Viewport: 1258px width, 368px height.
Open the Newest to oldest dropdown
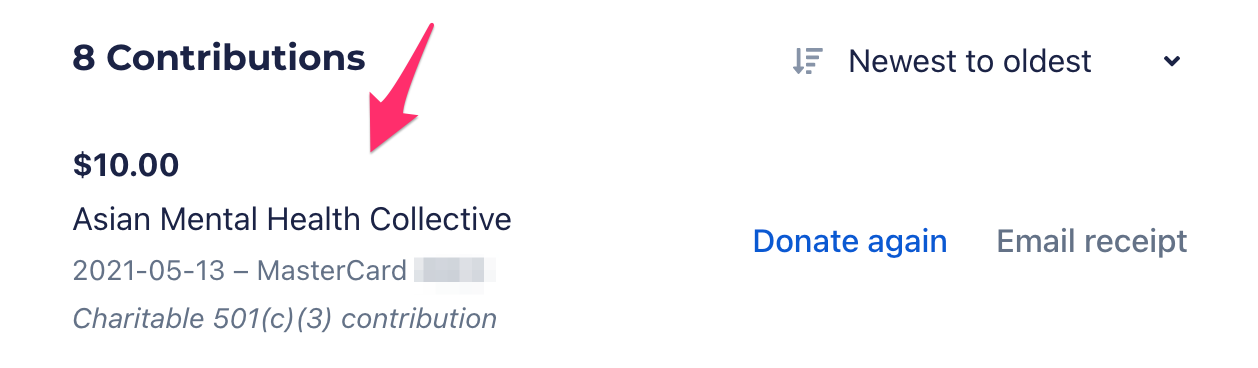click(x=987, y=61)
